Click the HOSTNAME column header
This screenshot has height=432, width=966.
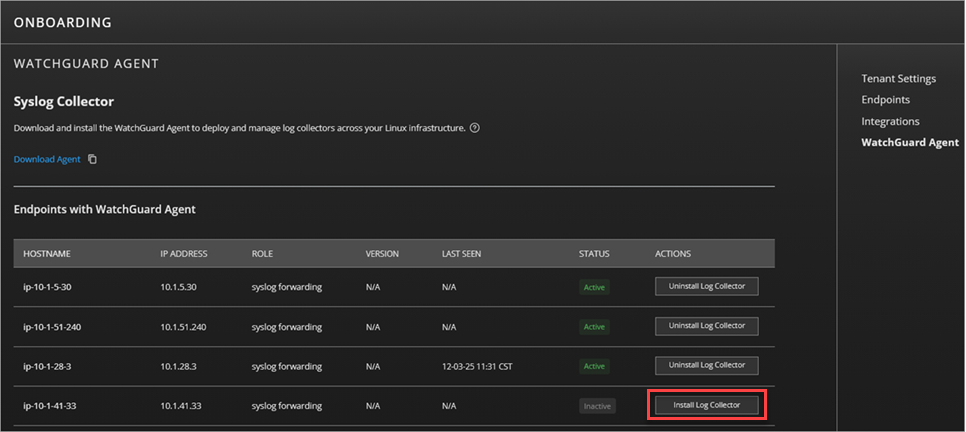click(x=47, y=254)
